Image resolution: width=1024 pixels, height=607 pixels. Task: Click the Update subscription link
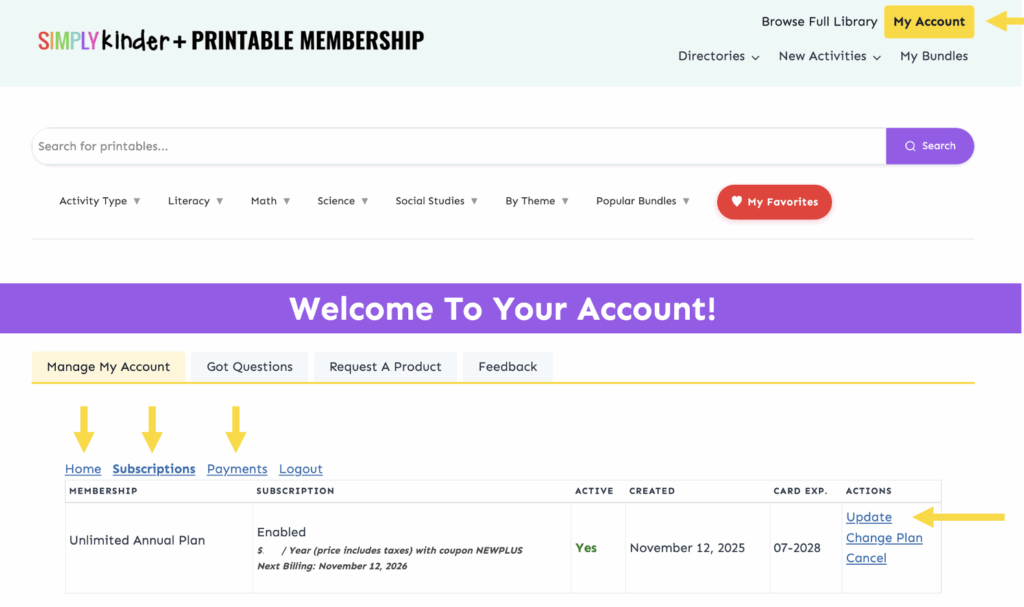click(x=868, y=517)
